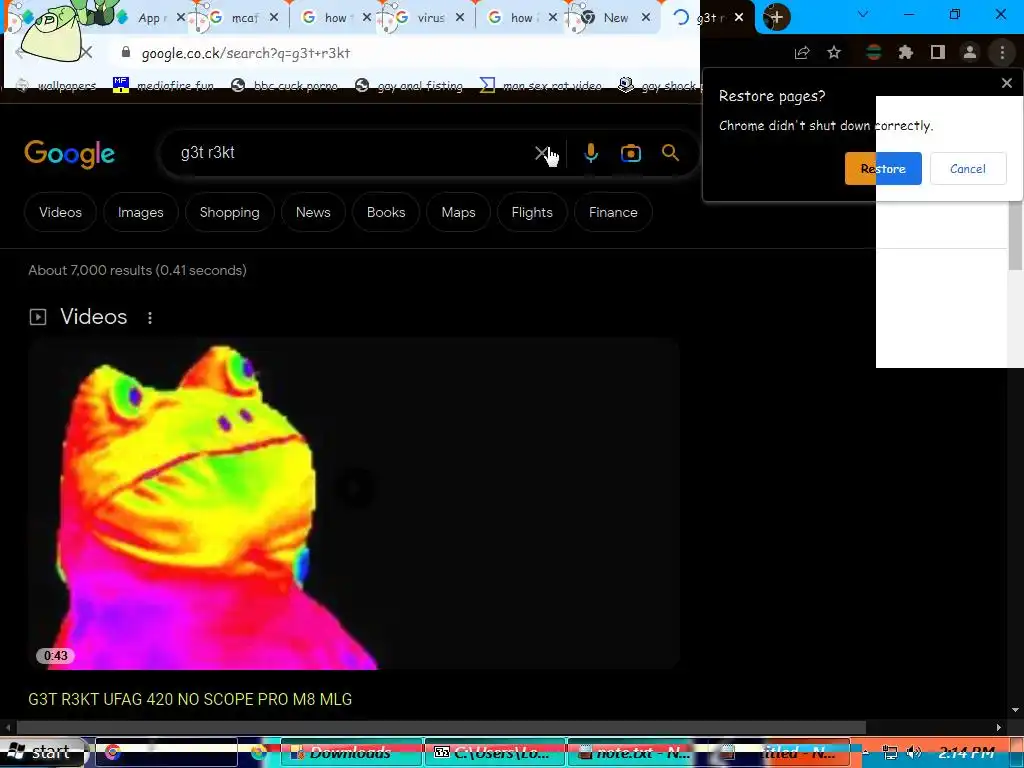Click the microphone voice search icon
1024x768 pixels.
coord(590,153)
